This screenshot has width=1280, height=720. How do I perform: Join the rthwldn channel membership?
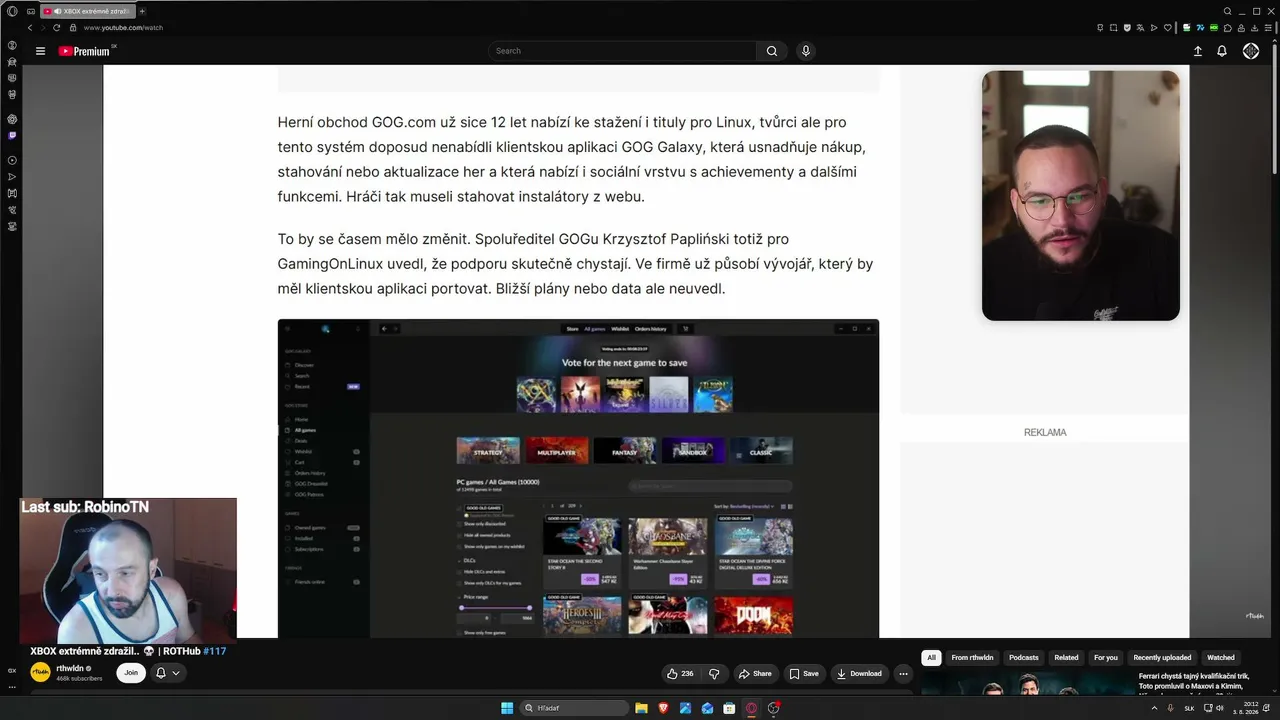tap(131, 673)
